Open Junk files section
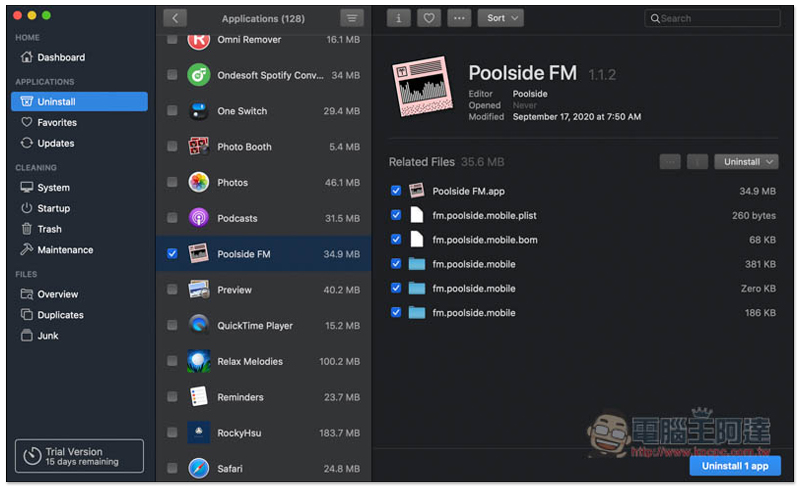The height and width of the screenshot is (488, 800). 39,336
